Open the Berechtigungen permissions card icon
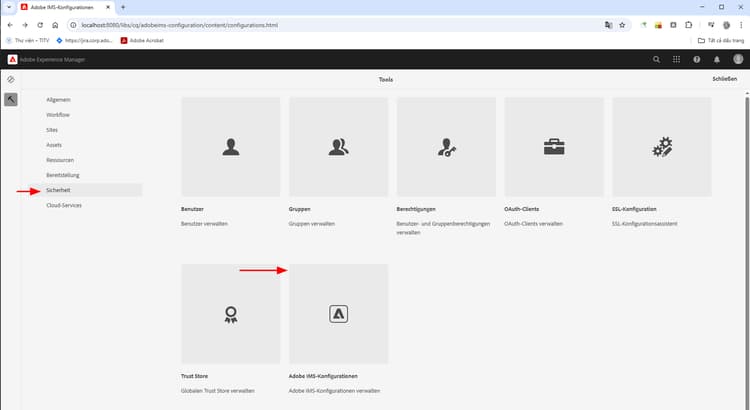The width and height of the screenshot is (750, 410). pos(447,147)
